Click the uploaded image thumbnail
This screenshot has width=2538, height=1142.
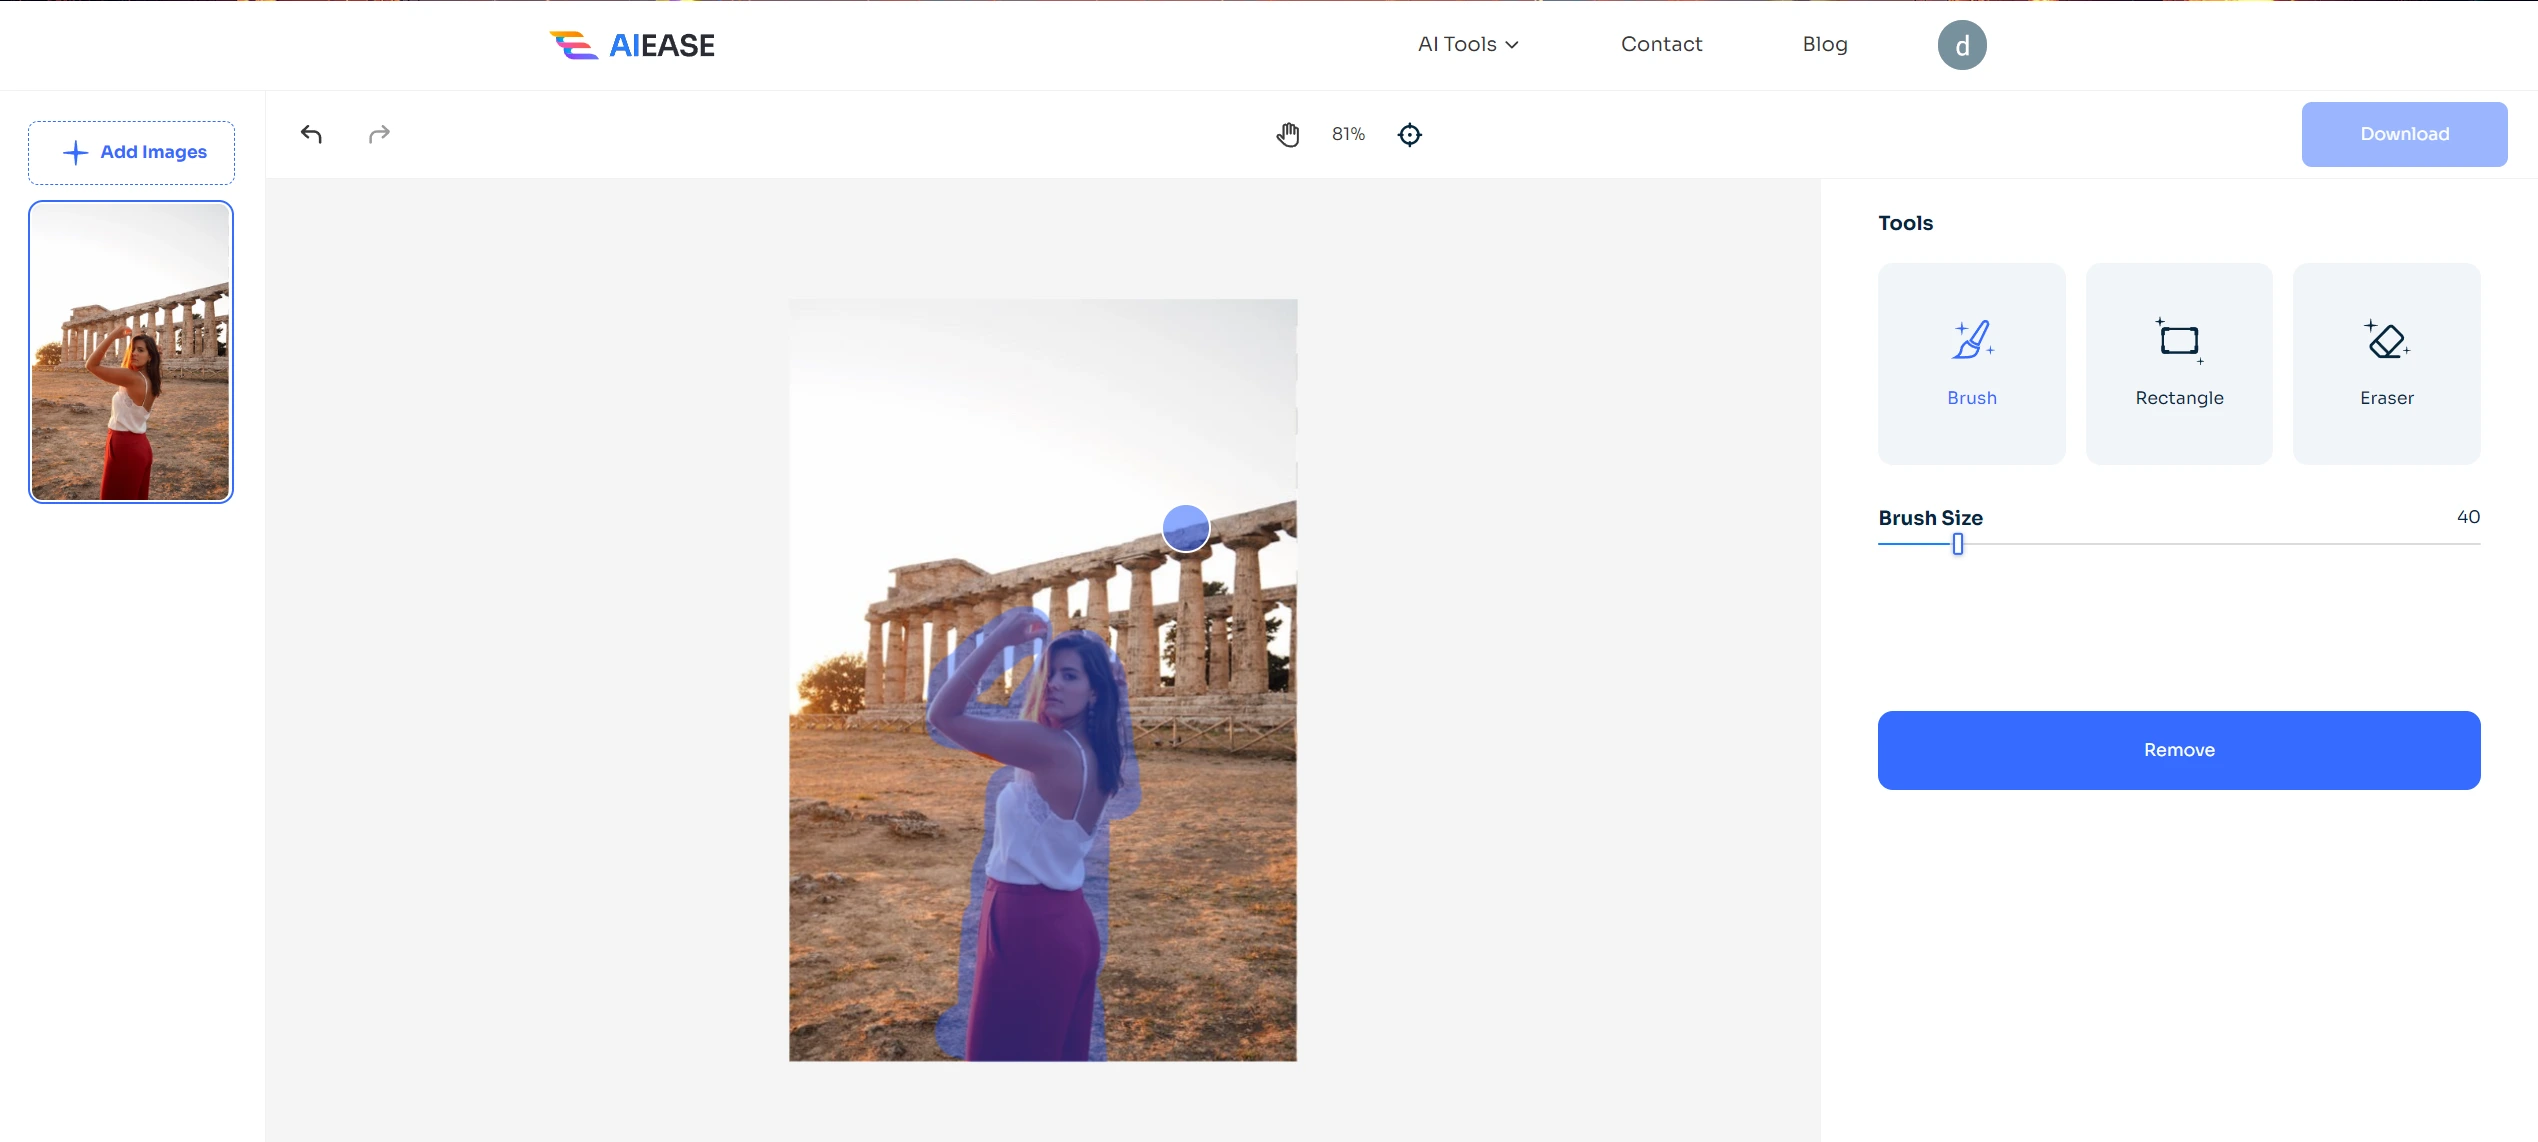point(131,351)
